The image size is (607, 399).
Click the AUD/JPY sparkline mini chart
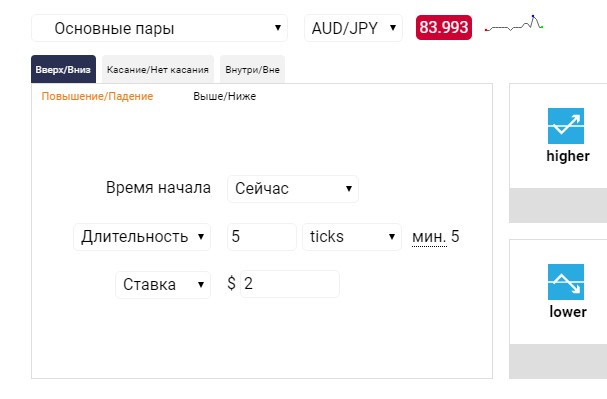[514, 24]
